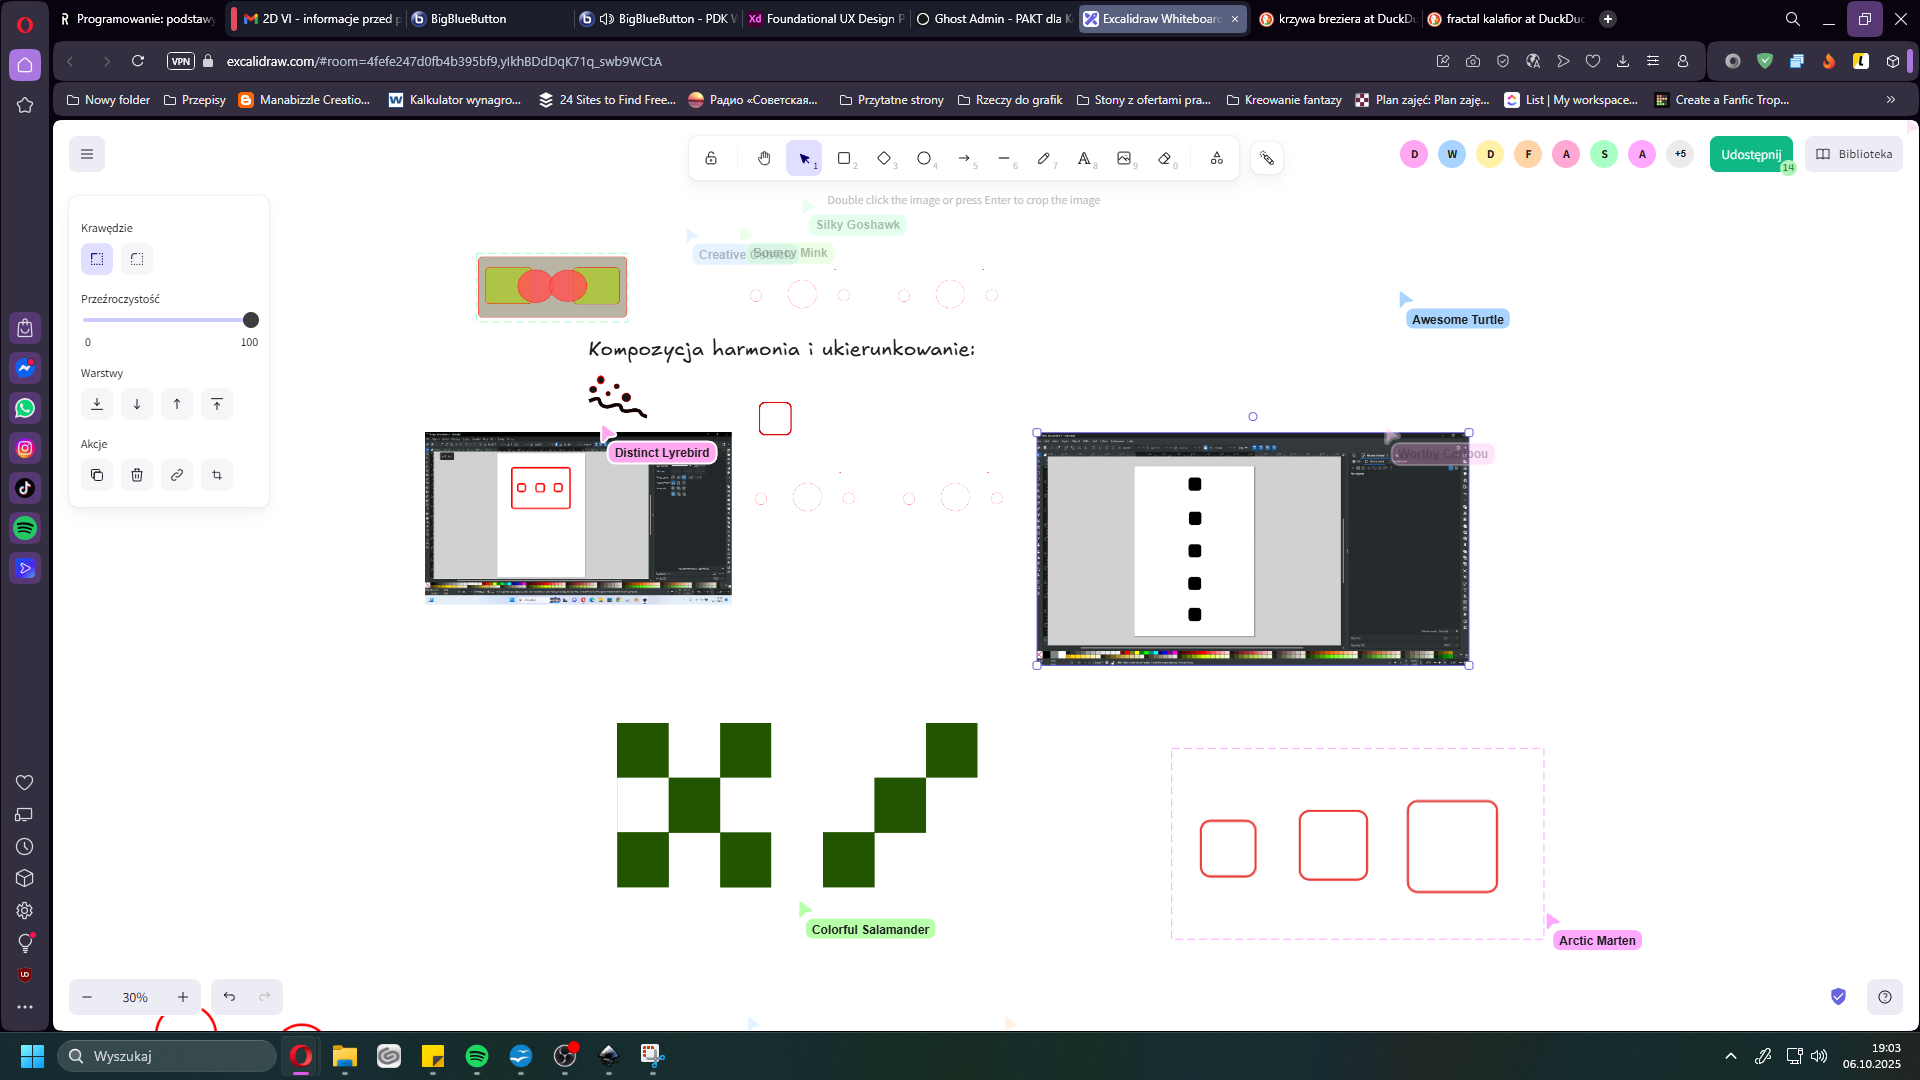Click the Przeźroczystość opacity slider handle

point(251,320)
